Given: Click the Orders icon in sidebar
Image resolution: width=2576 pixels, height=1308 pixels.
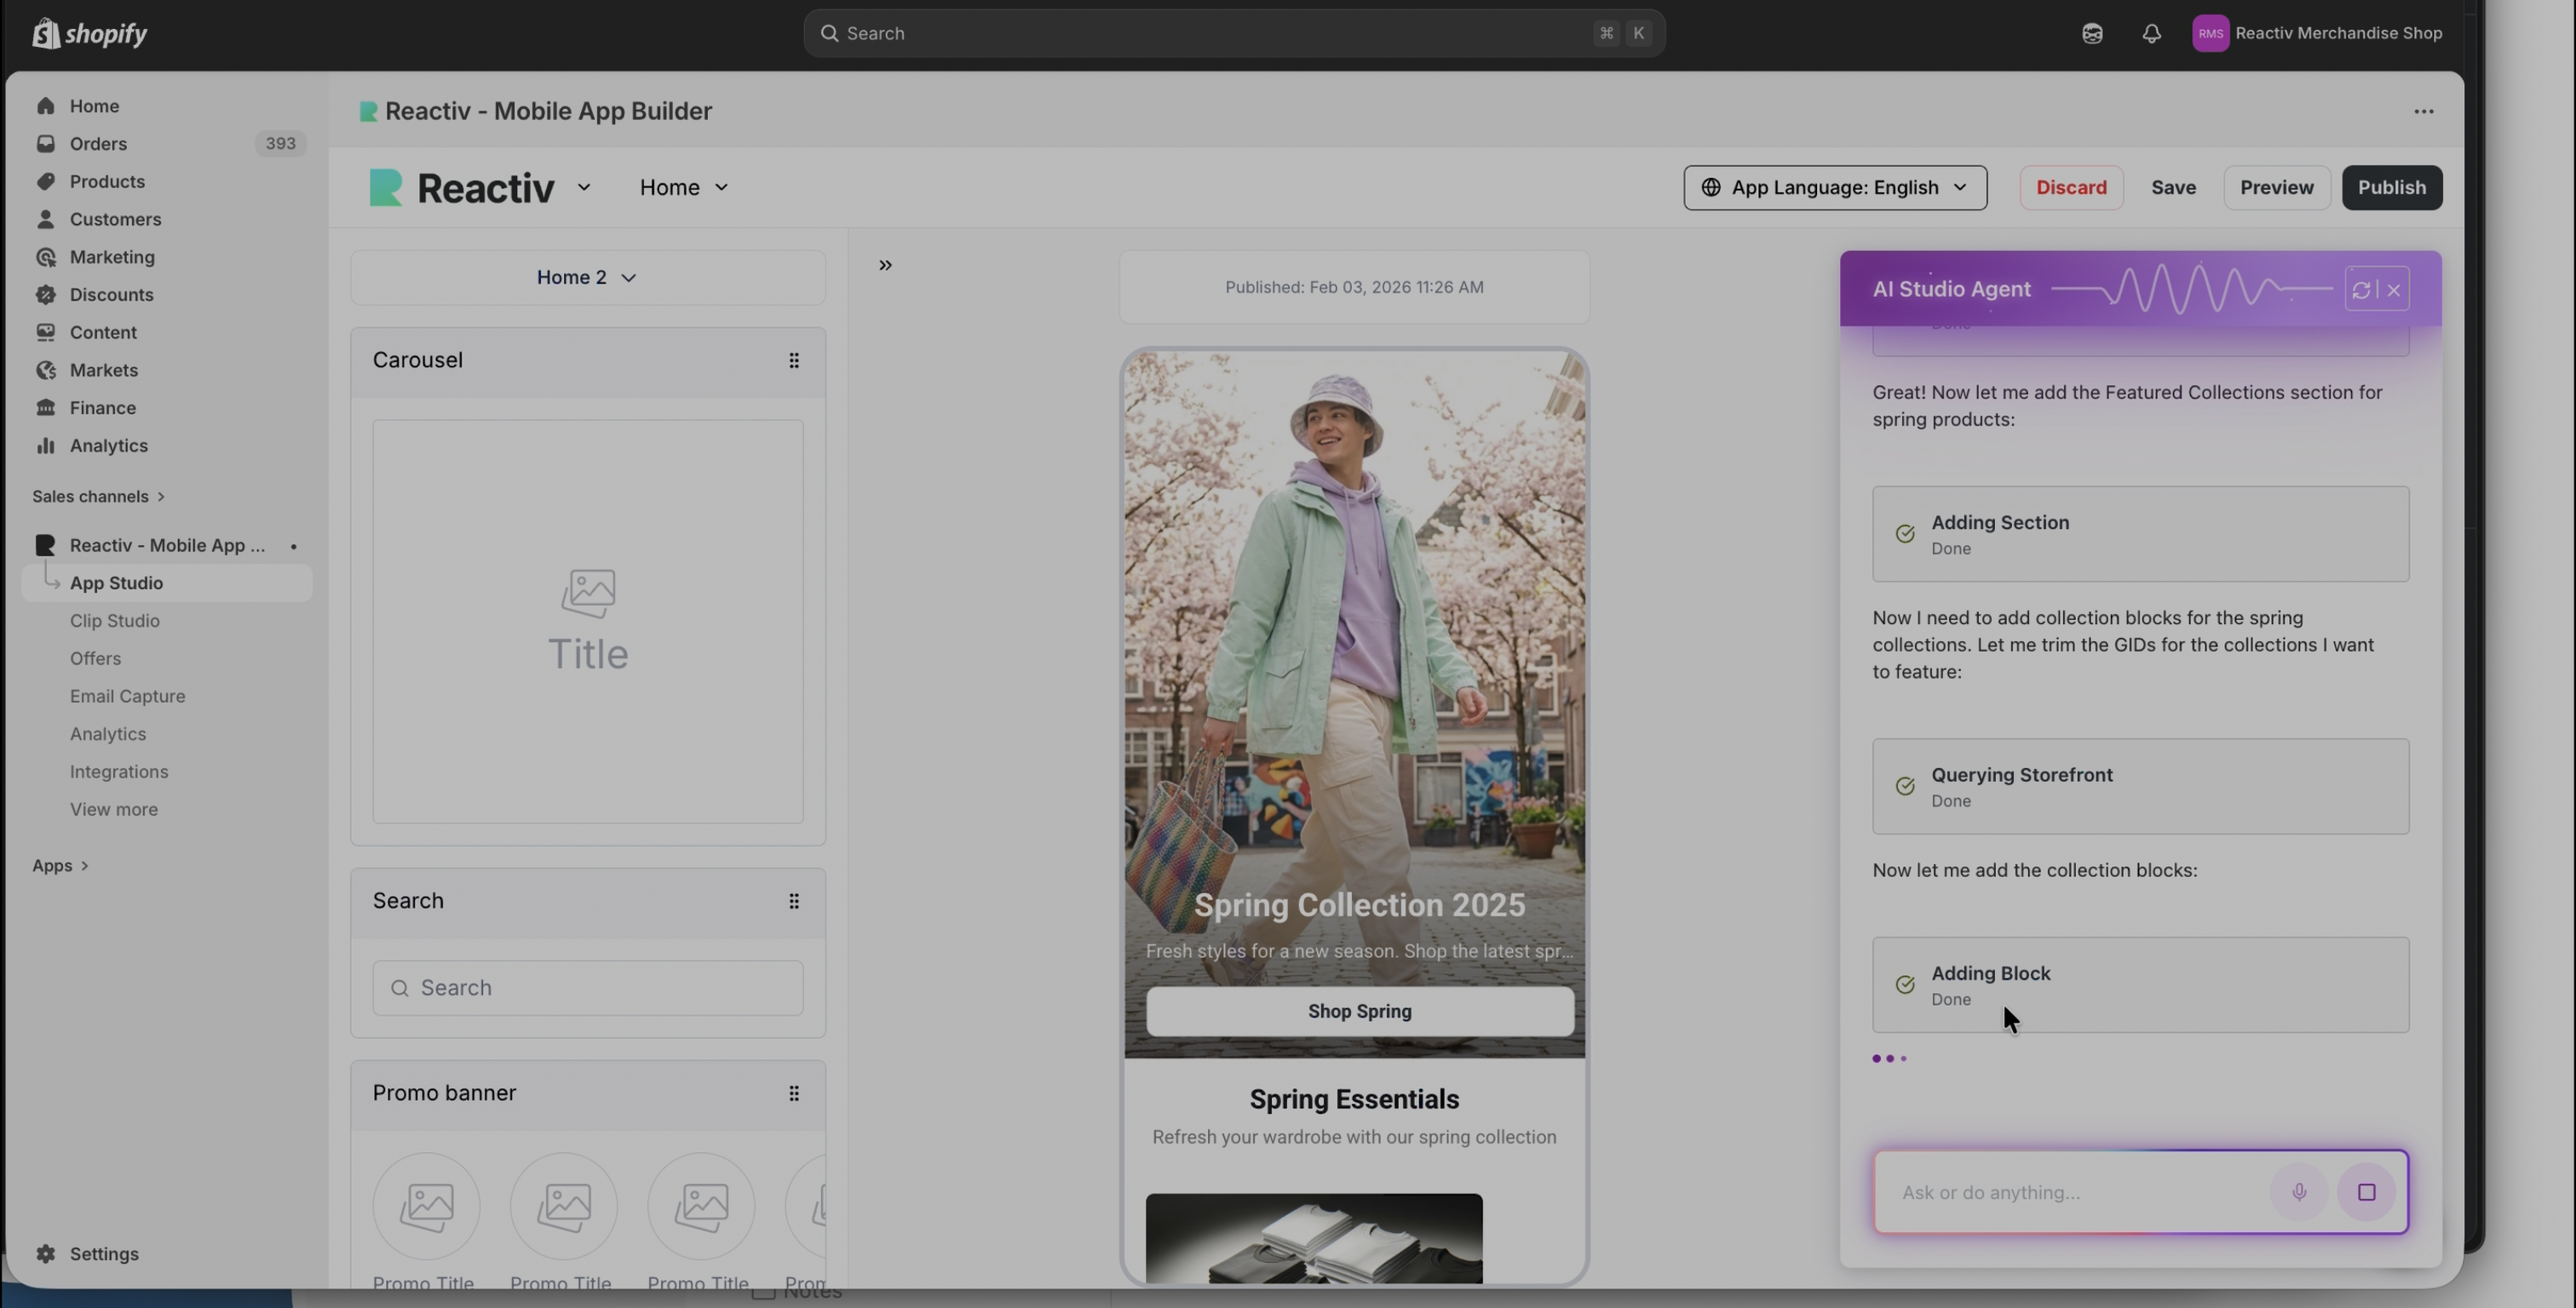Looking at the screenshot, I should coord(45,144).
